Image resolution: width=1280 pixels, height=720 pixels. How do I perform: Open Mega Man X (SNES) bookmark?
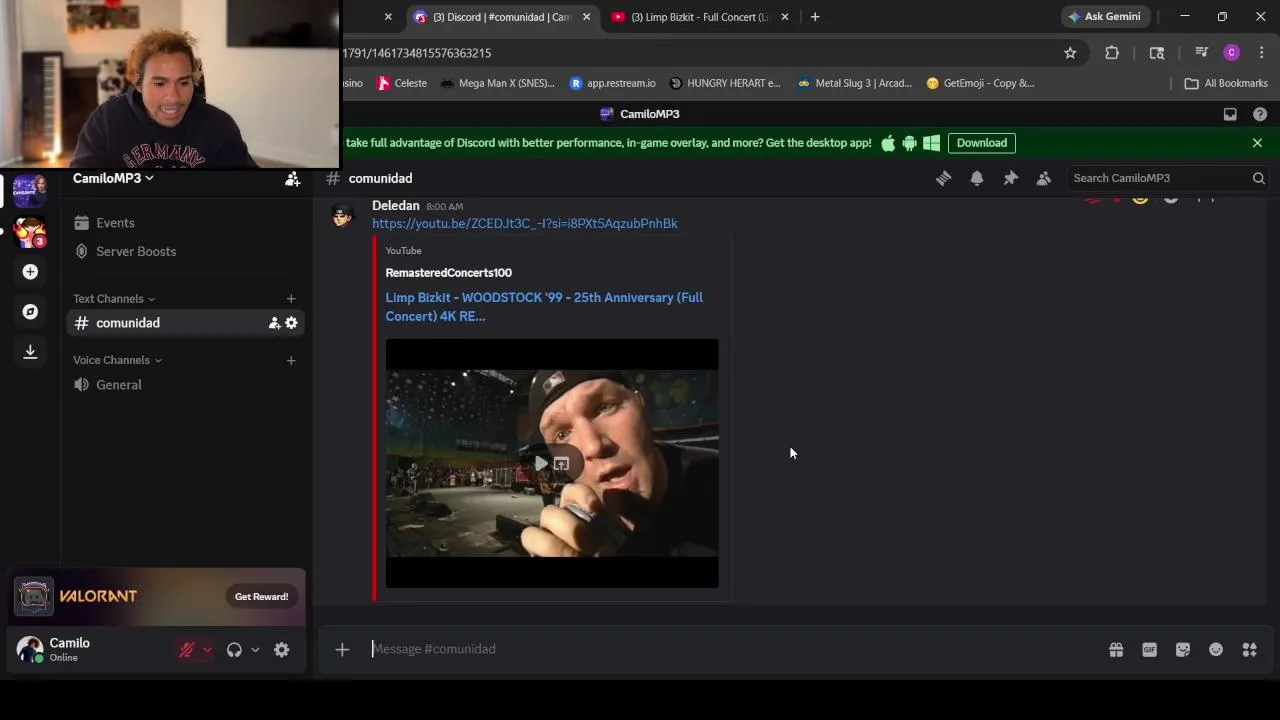[497, 83]
